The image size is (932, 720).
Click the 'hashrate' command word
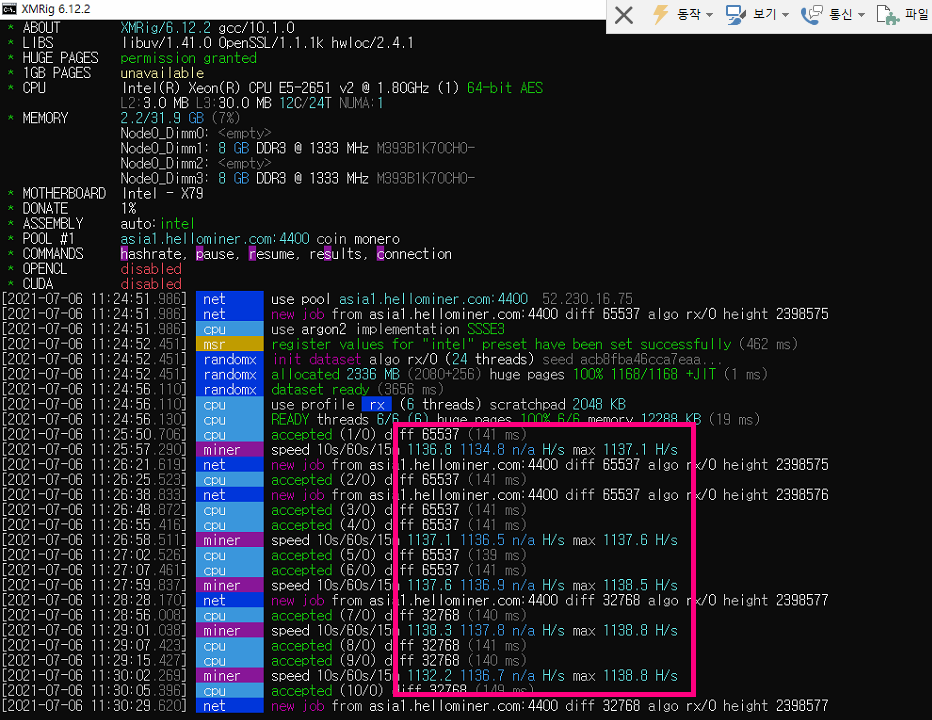click(151, 254)
